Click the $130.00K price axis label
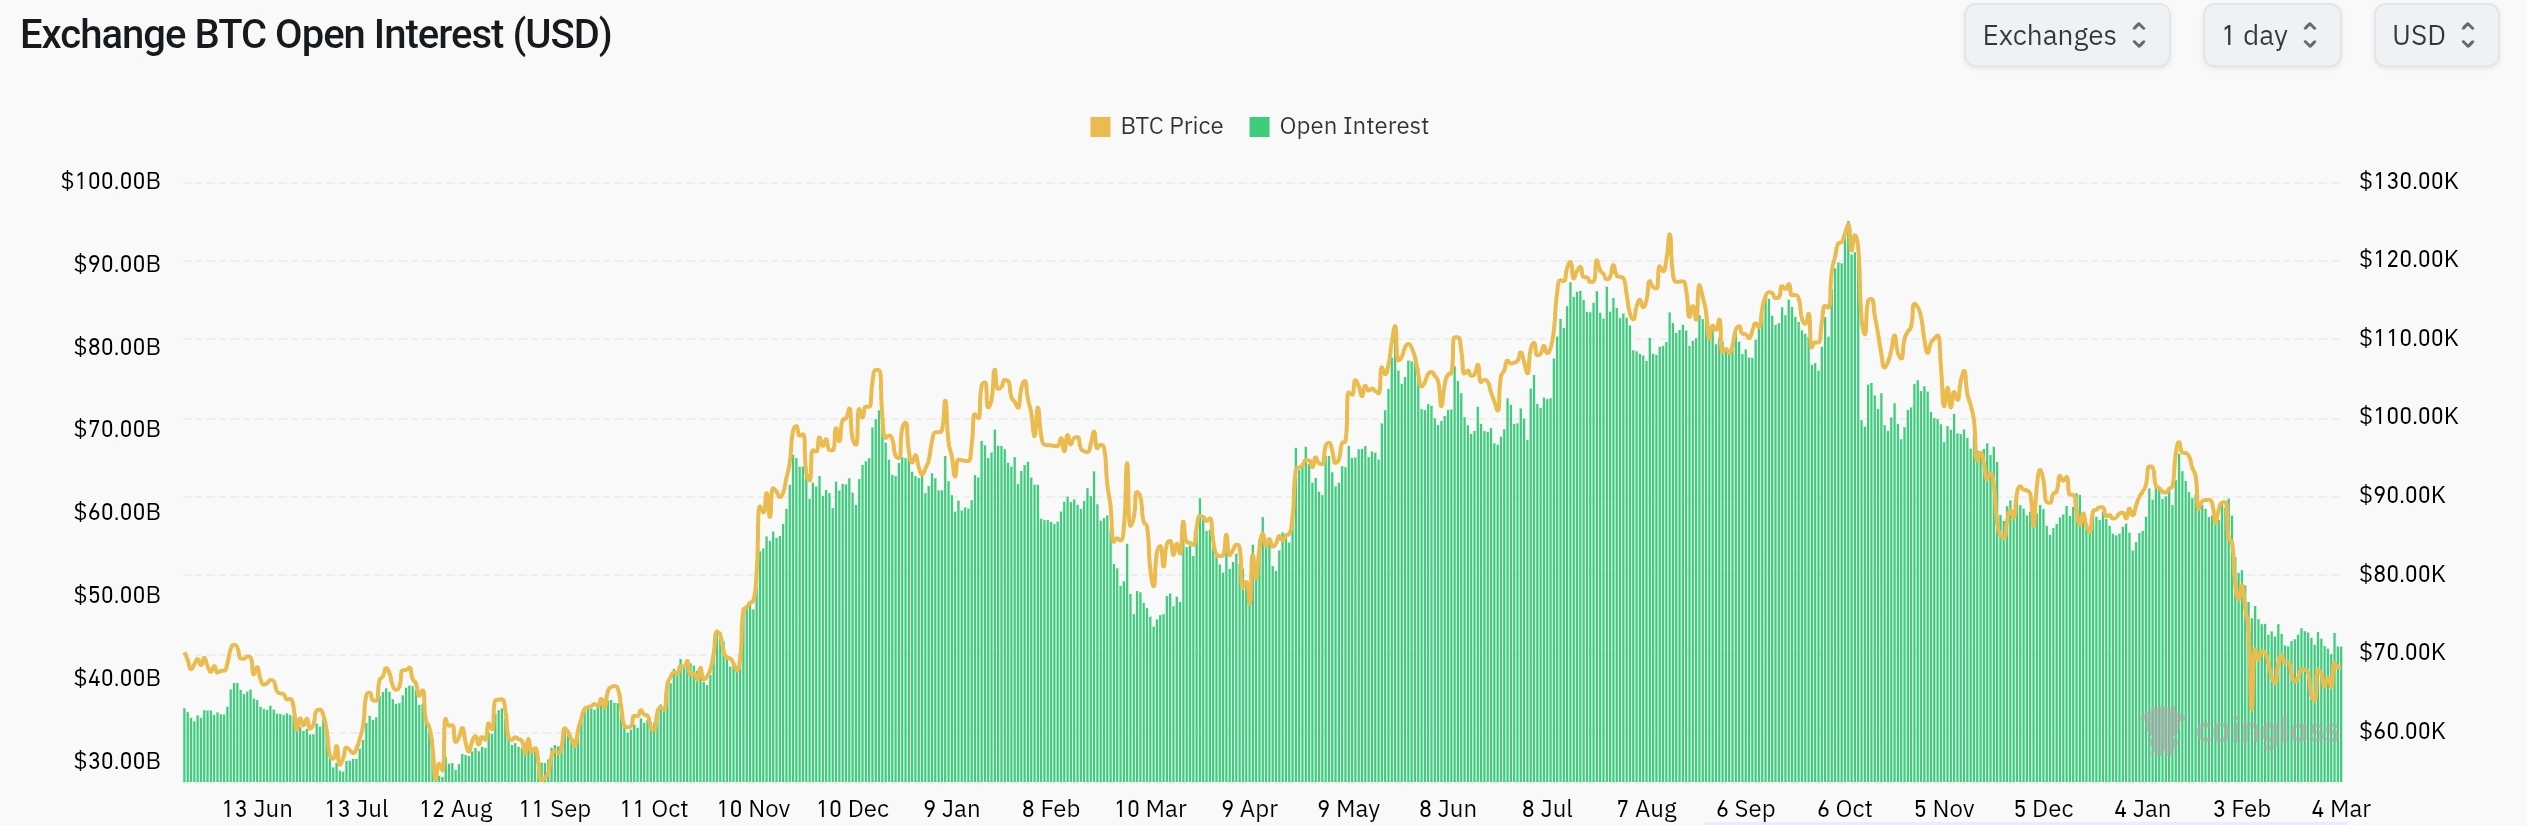 pos(2408,181)
